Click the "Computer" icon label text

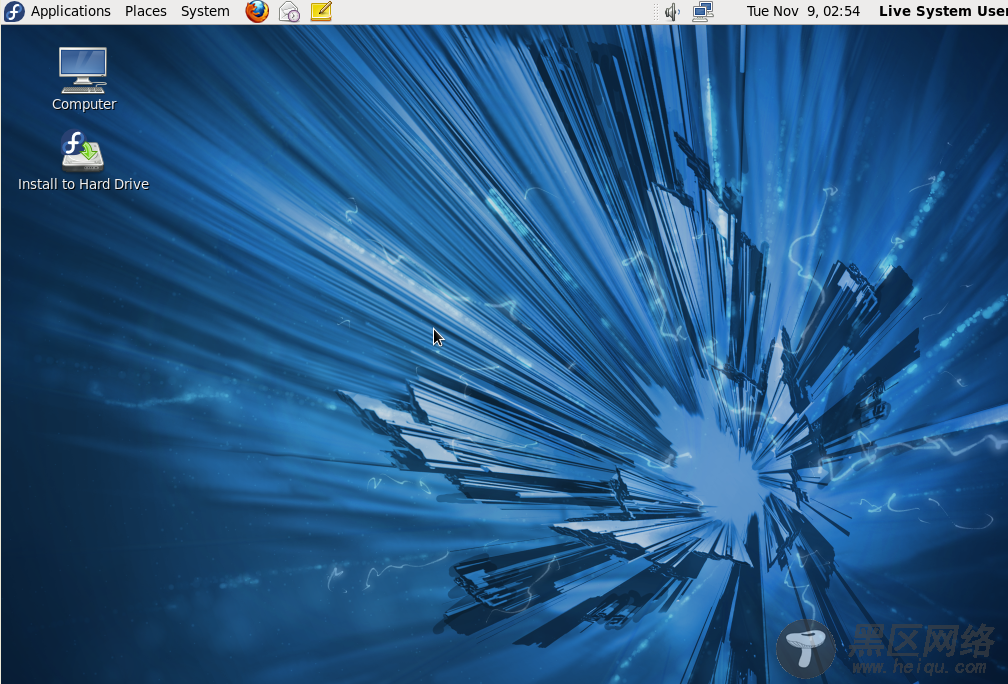pyautogui.click(x=84, y=104)
